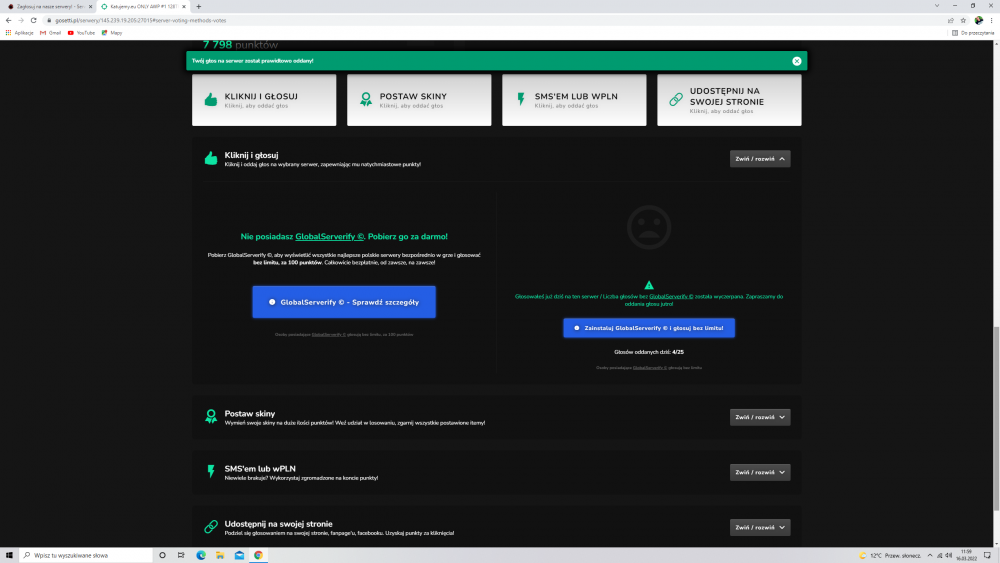Open the Do przeczytania reading list
The image size is (1000, 563).
pyautogui.click(x=973, y=33)
